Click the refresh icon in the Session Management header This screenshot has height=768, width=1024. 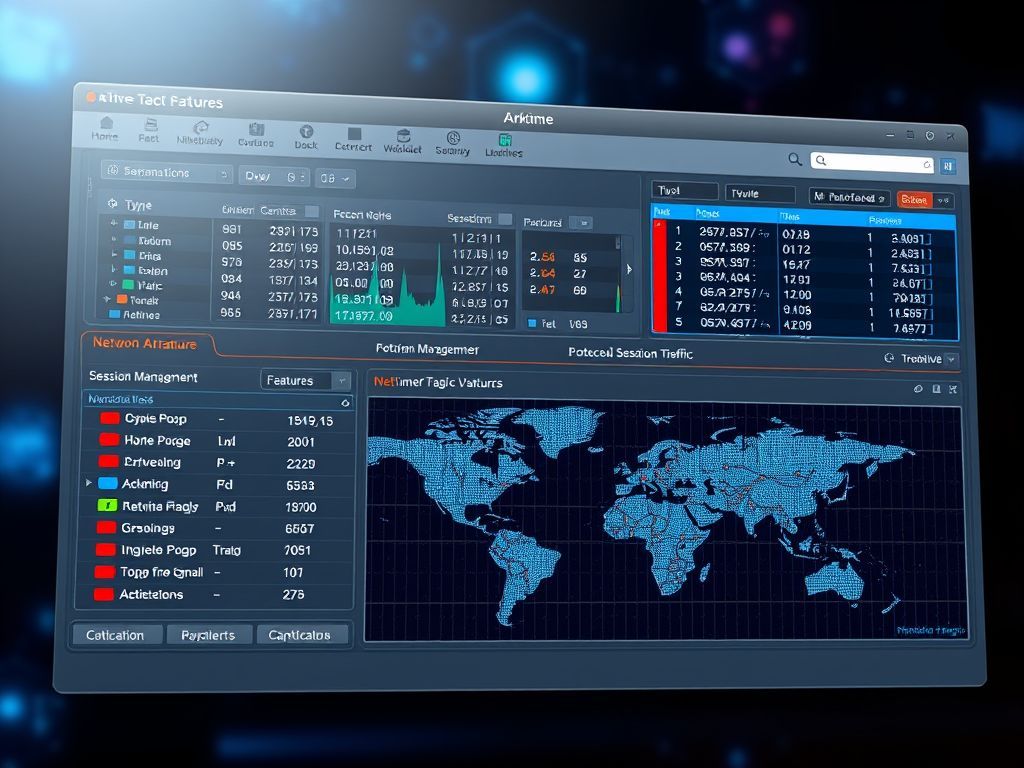coord(344,402)
